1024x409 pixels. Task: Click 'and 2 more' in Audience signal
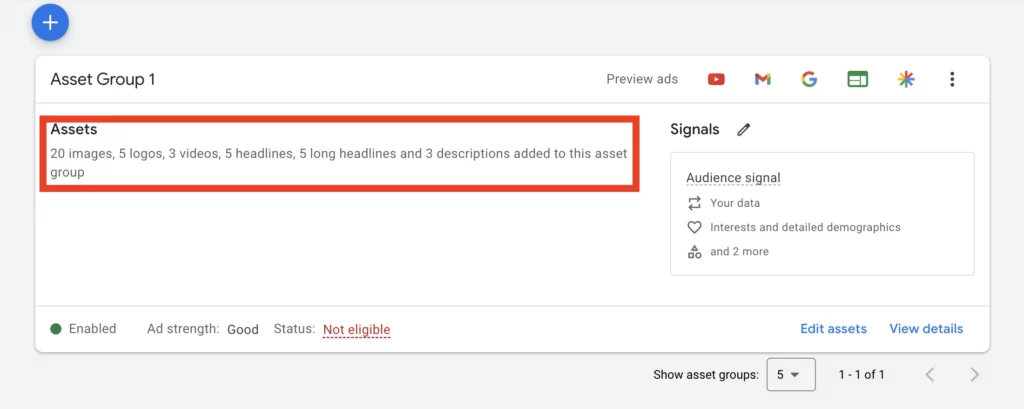pos(739,252)
